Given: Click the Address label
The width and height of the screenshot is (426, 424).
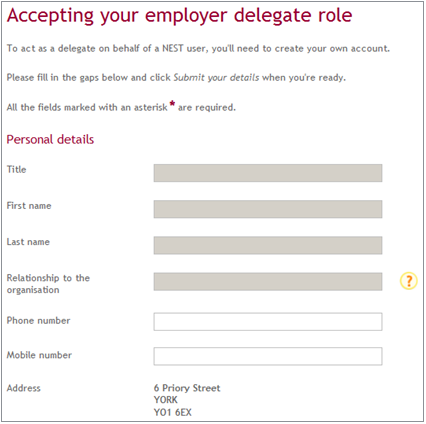Looking at the screenshot, I should tap(24, 388).
